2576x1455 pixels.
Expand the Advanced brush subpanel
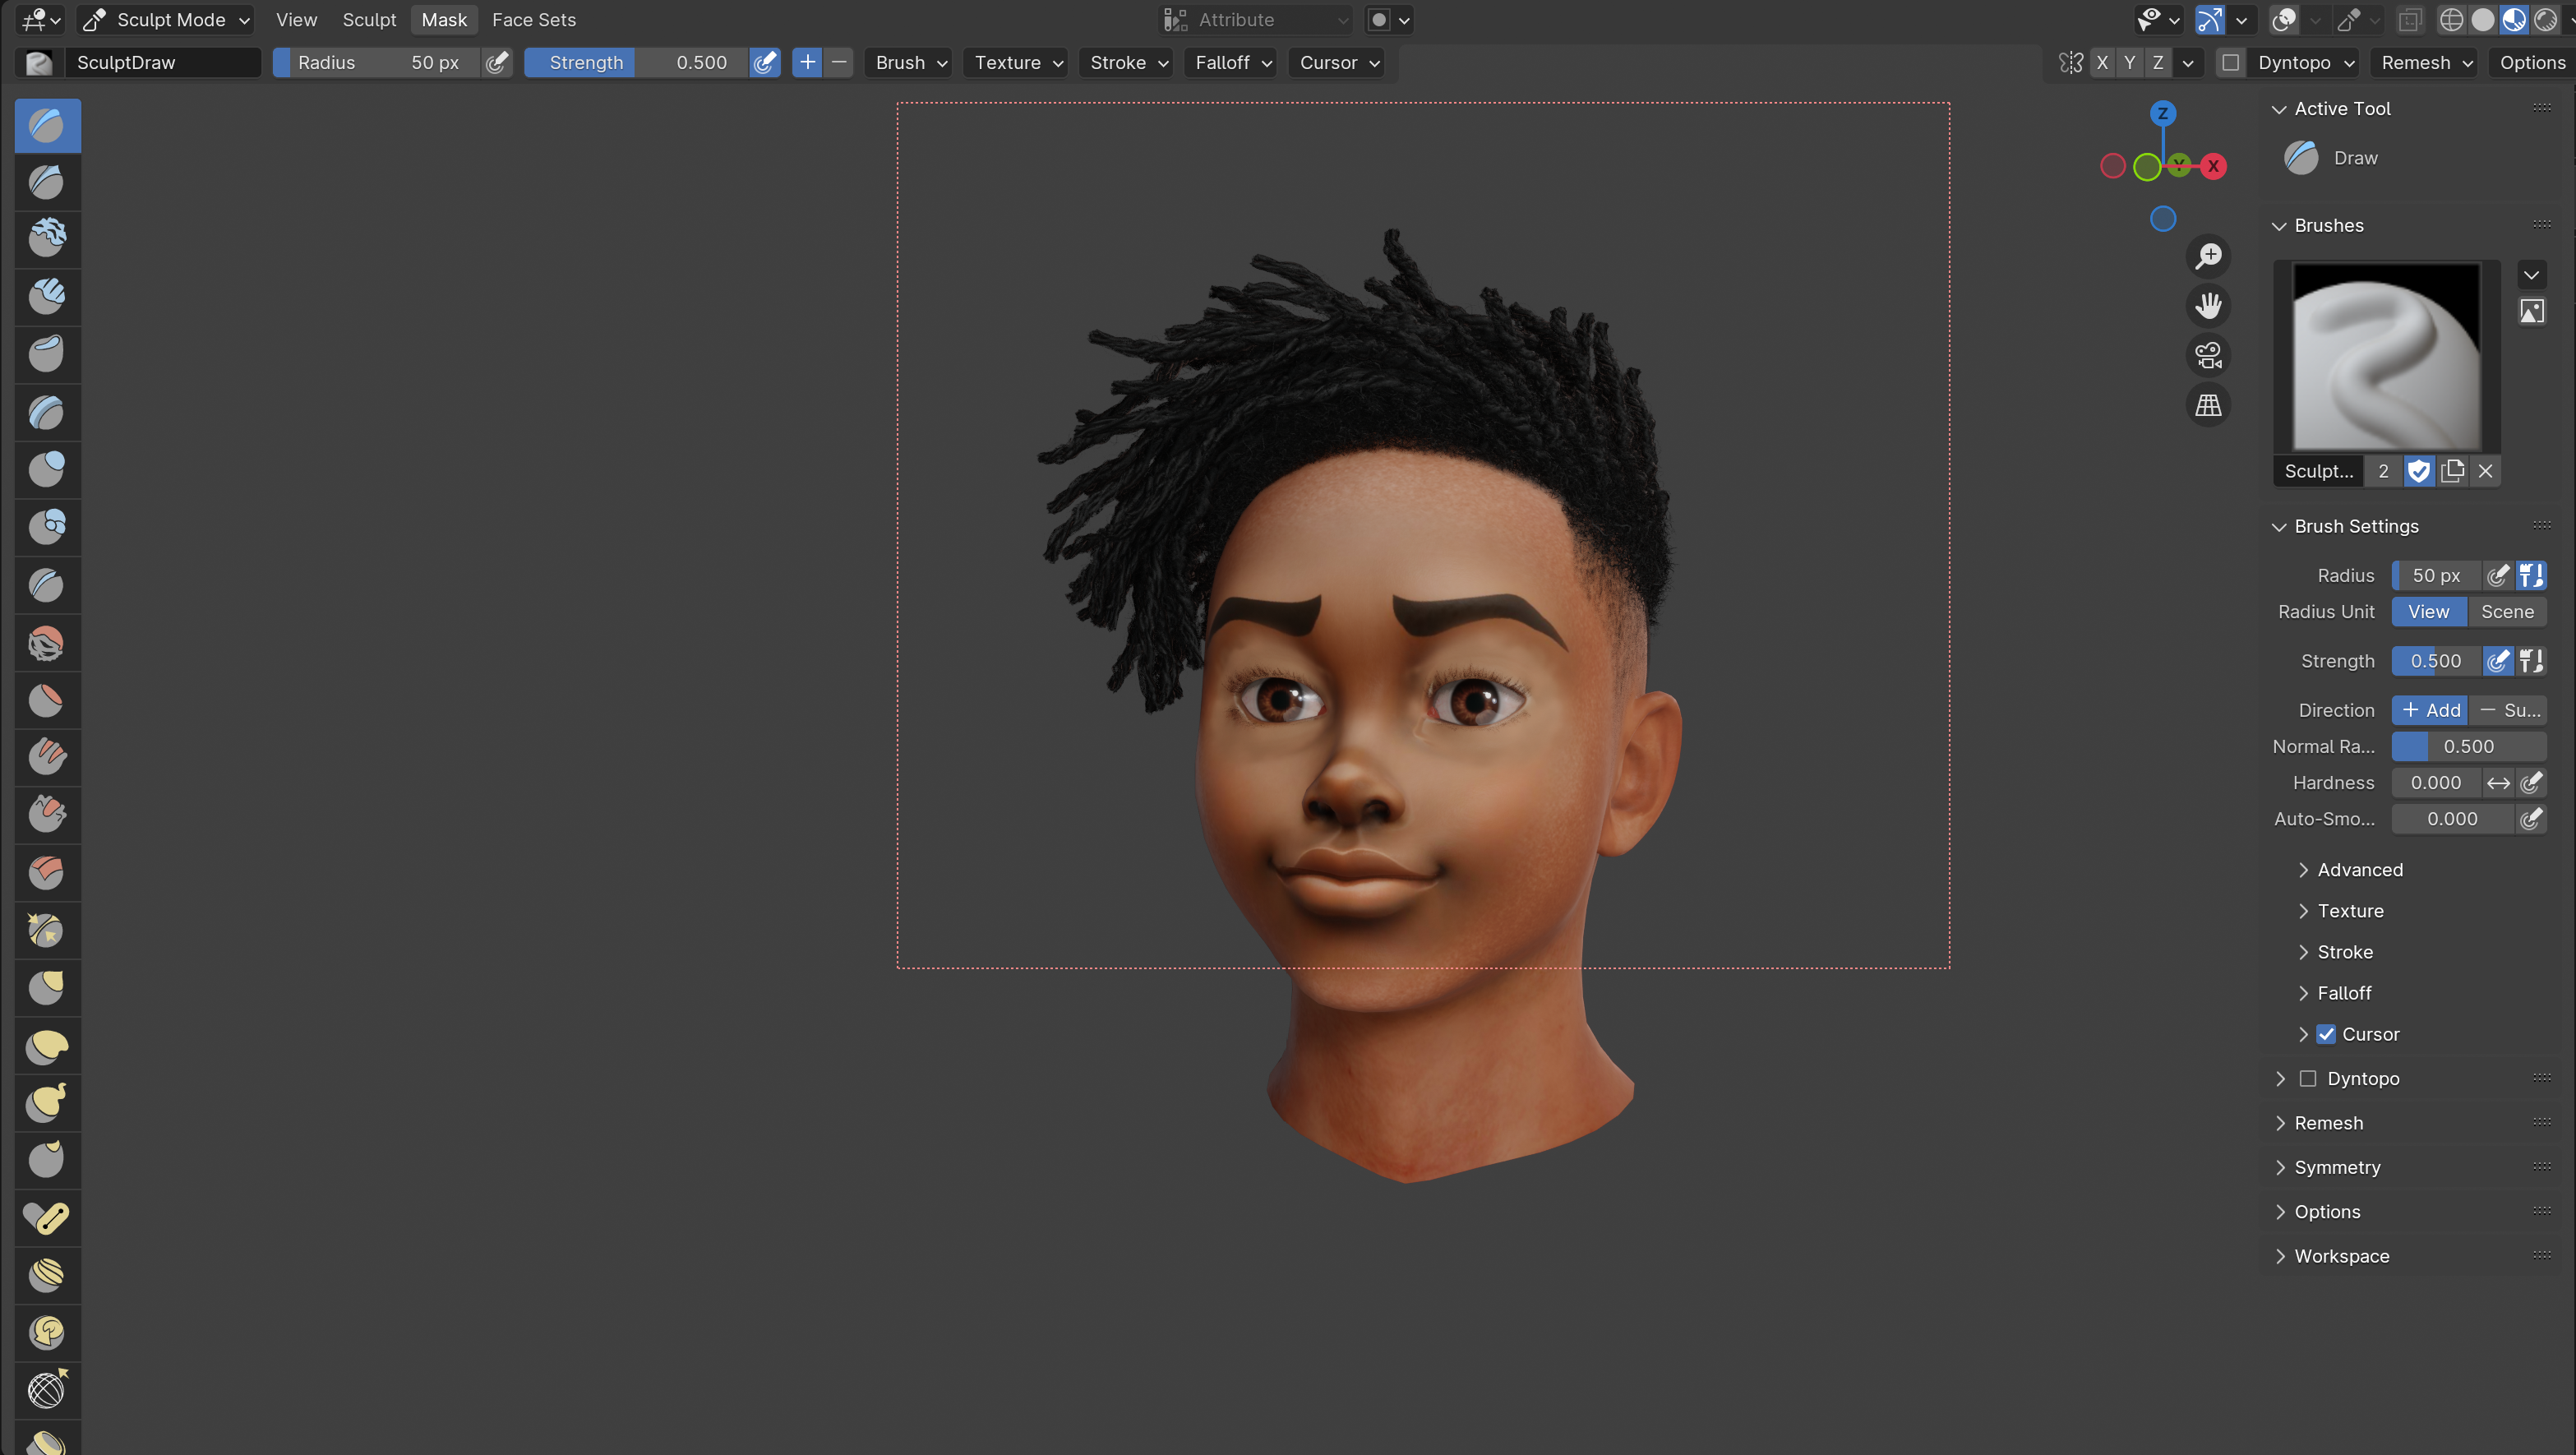pyautogui.click(x=2359, y=870)
